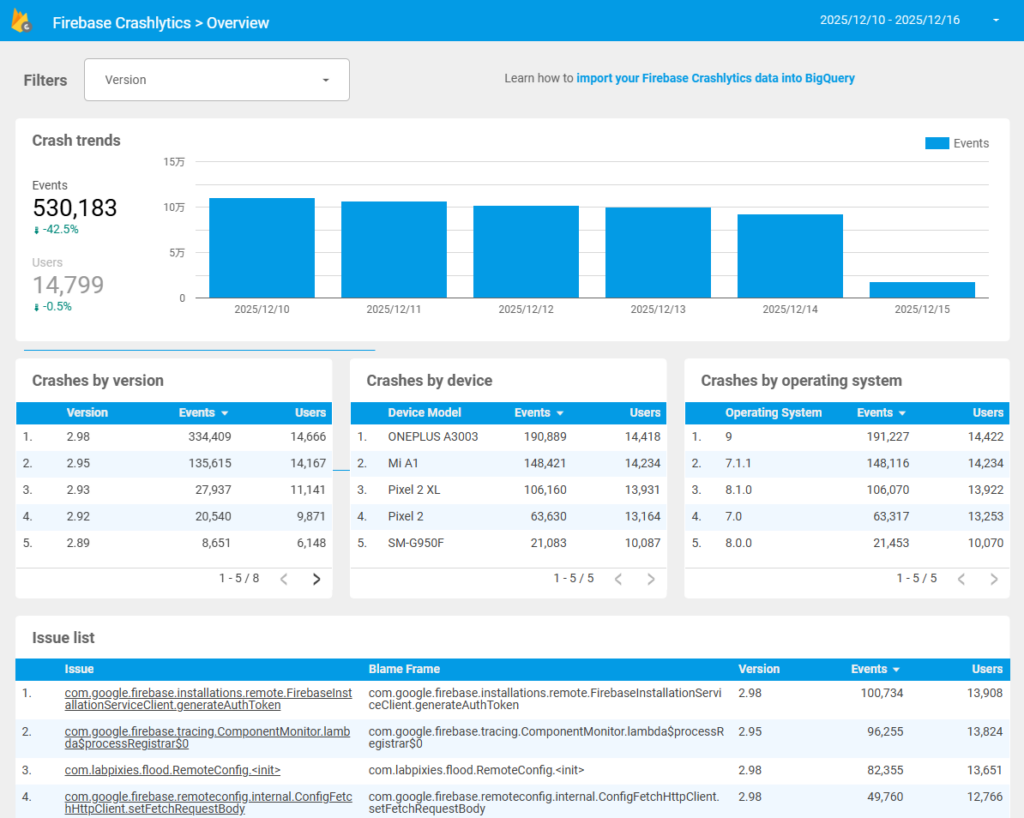
Task: Click next page arrow in Crashes by operating system
Action: (993, 579)
